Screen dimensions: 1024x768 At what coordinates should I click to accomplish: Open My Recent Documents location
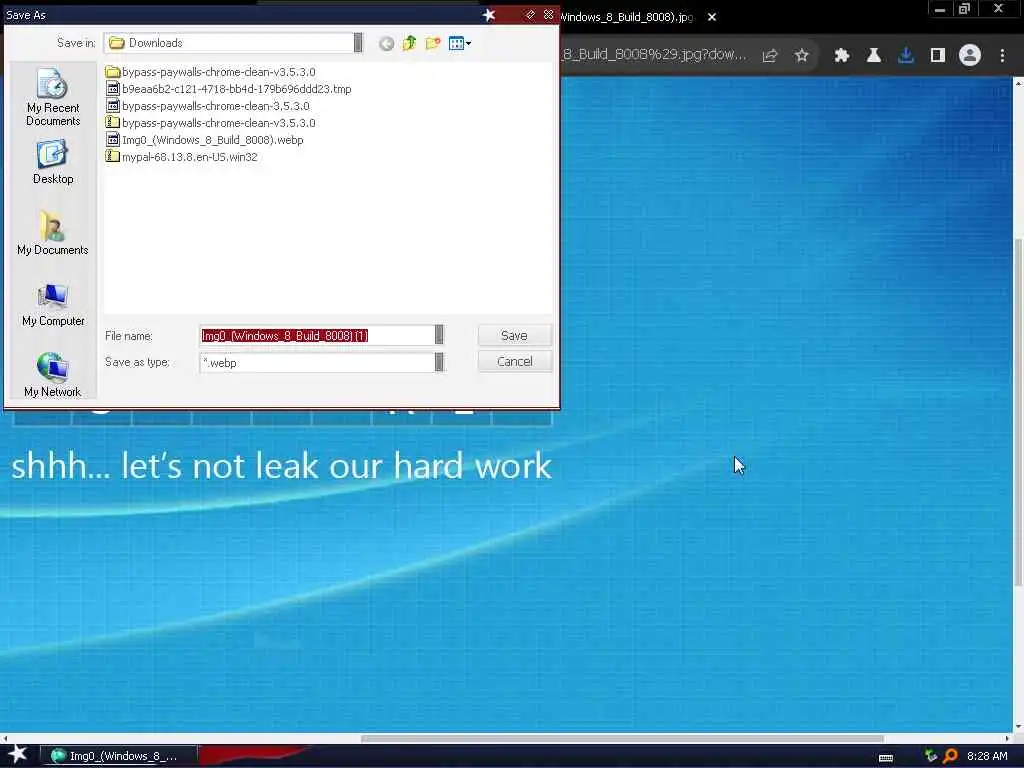tap(53, 97)
